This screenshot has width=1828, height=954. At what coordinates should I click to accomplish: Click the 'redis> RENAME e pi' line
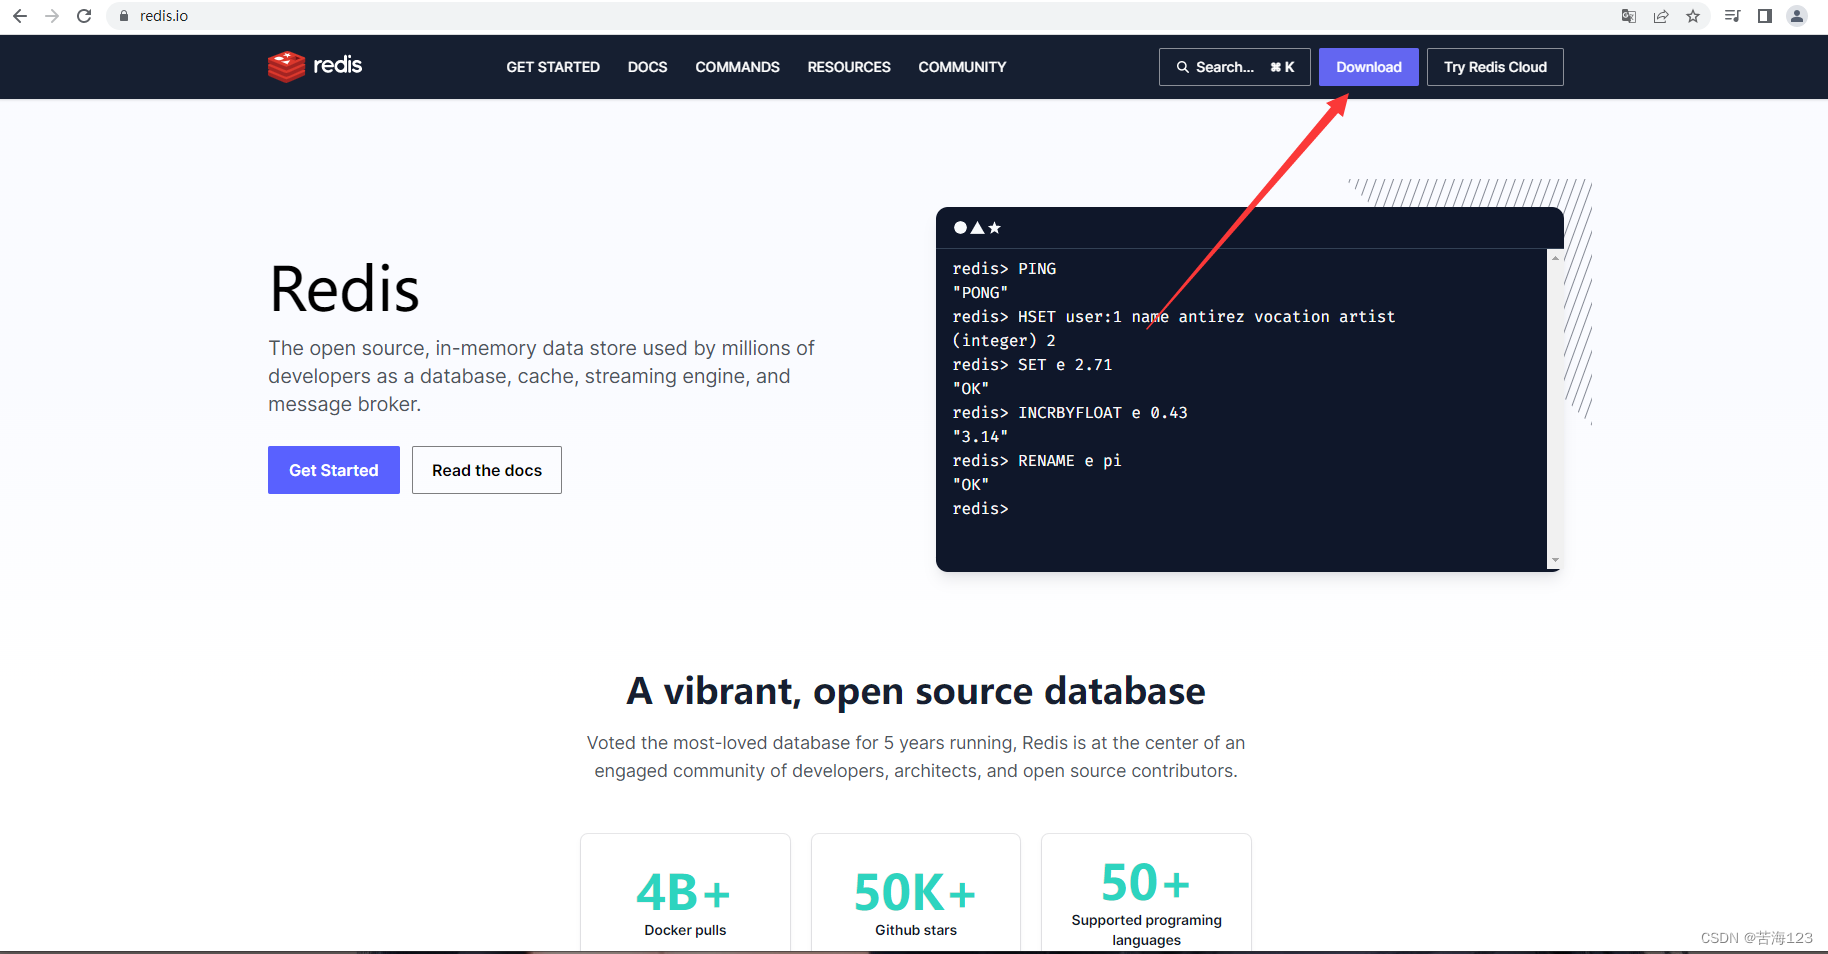click(1037, 461)
